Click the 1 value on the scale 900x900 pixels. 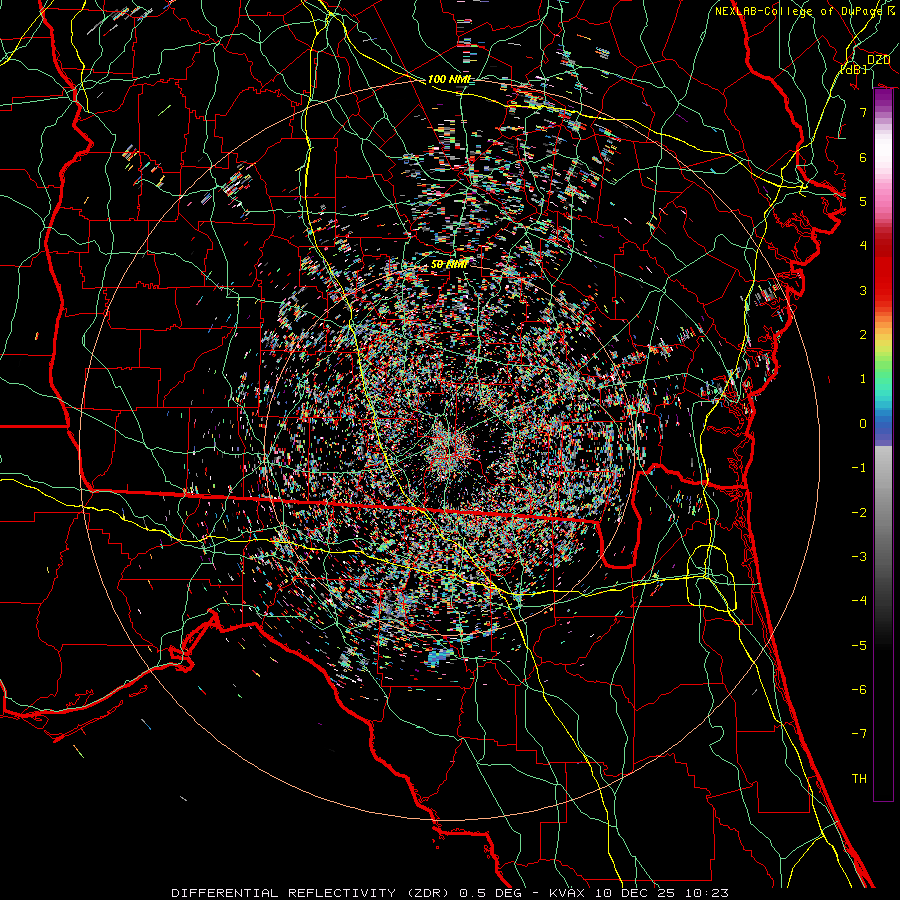pos(863,378)
